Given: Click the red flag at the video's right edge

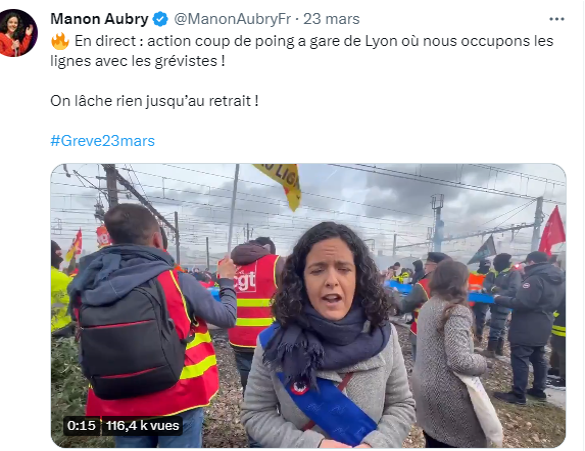Looking at the screenshot, I should point(551,231).
